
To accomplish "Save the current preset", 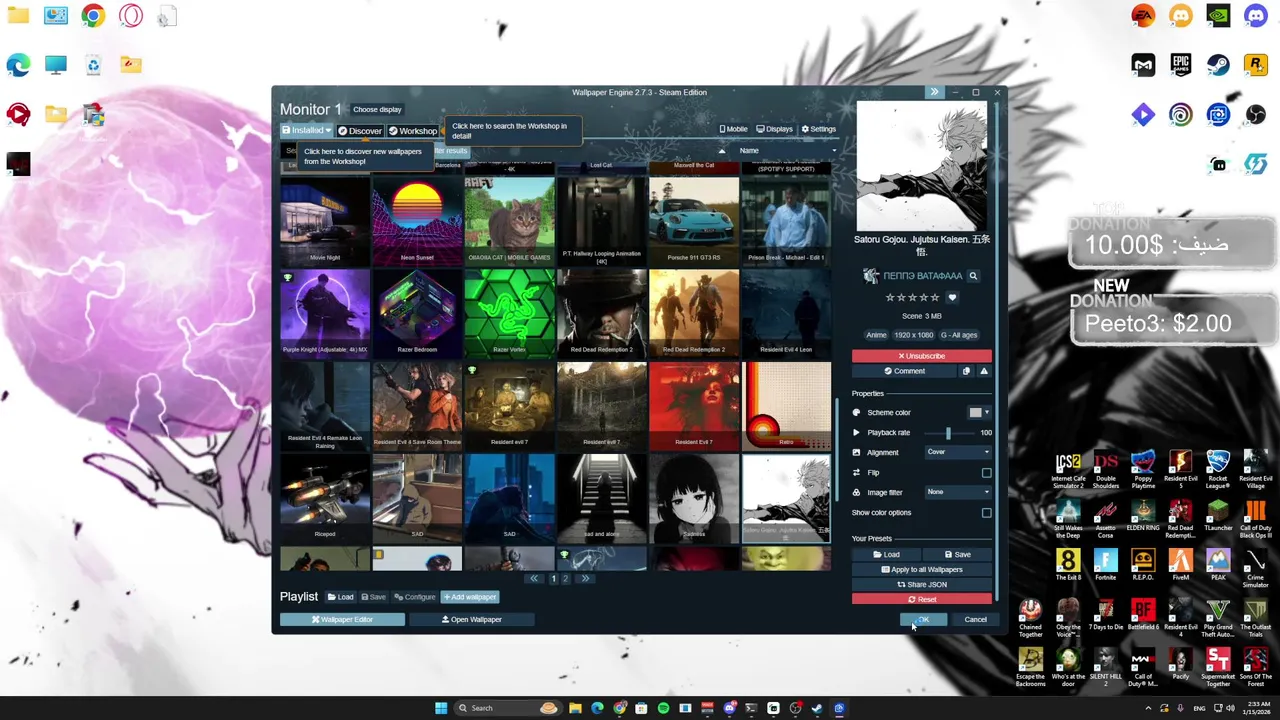I will pos(957,554).
